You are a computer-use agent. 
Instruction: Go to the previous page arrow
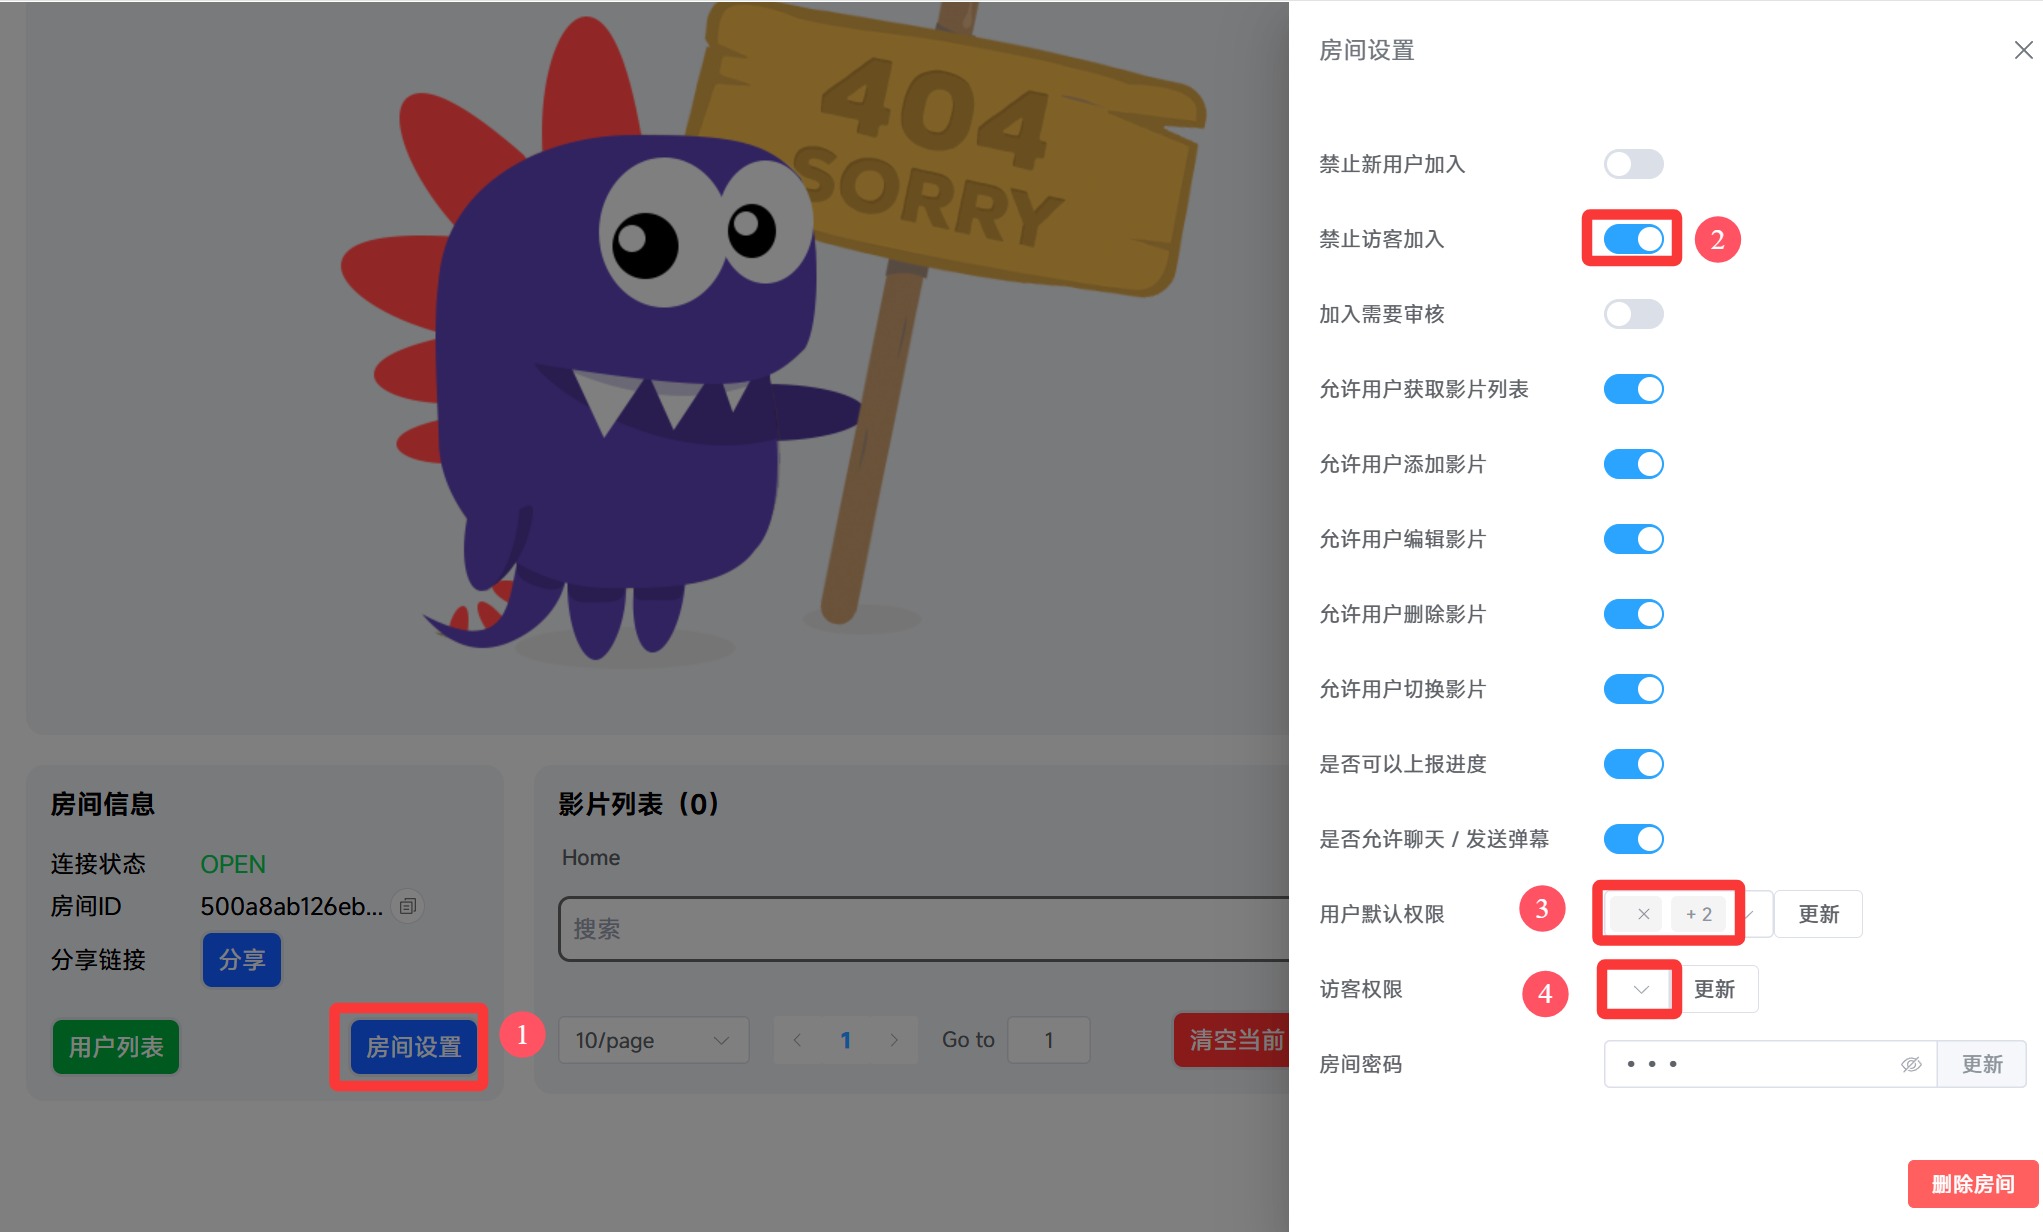click(797, 1040)
